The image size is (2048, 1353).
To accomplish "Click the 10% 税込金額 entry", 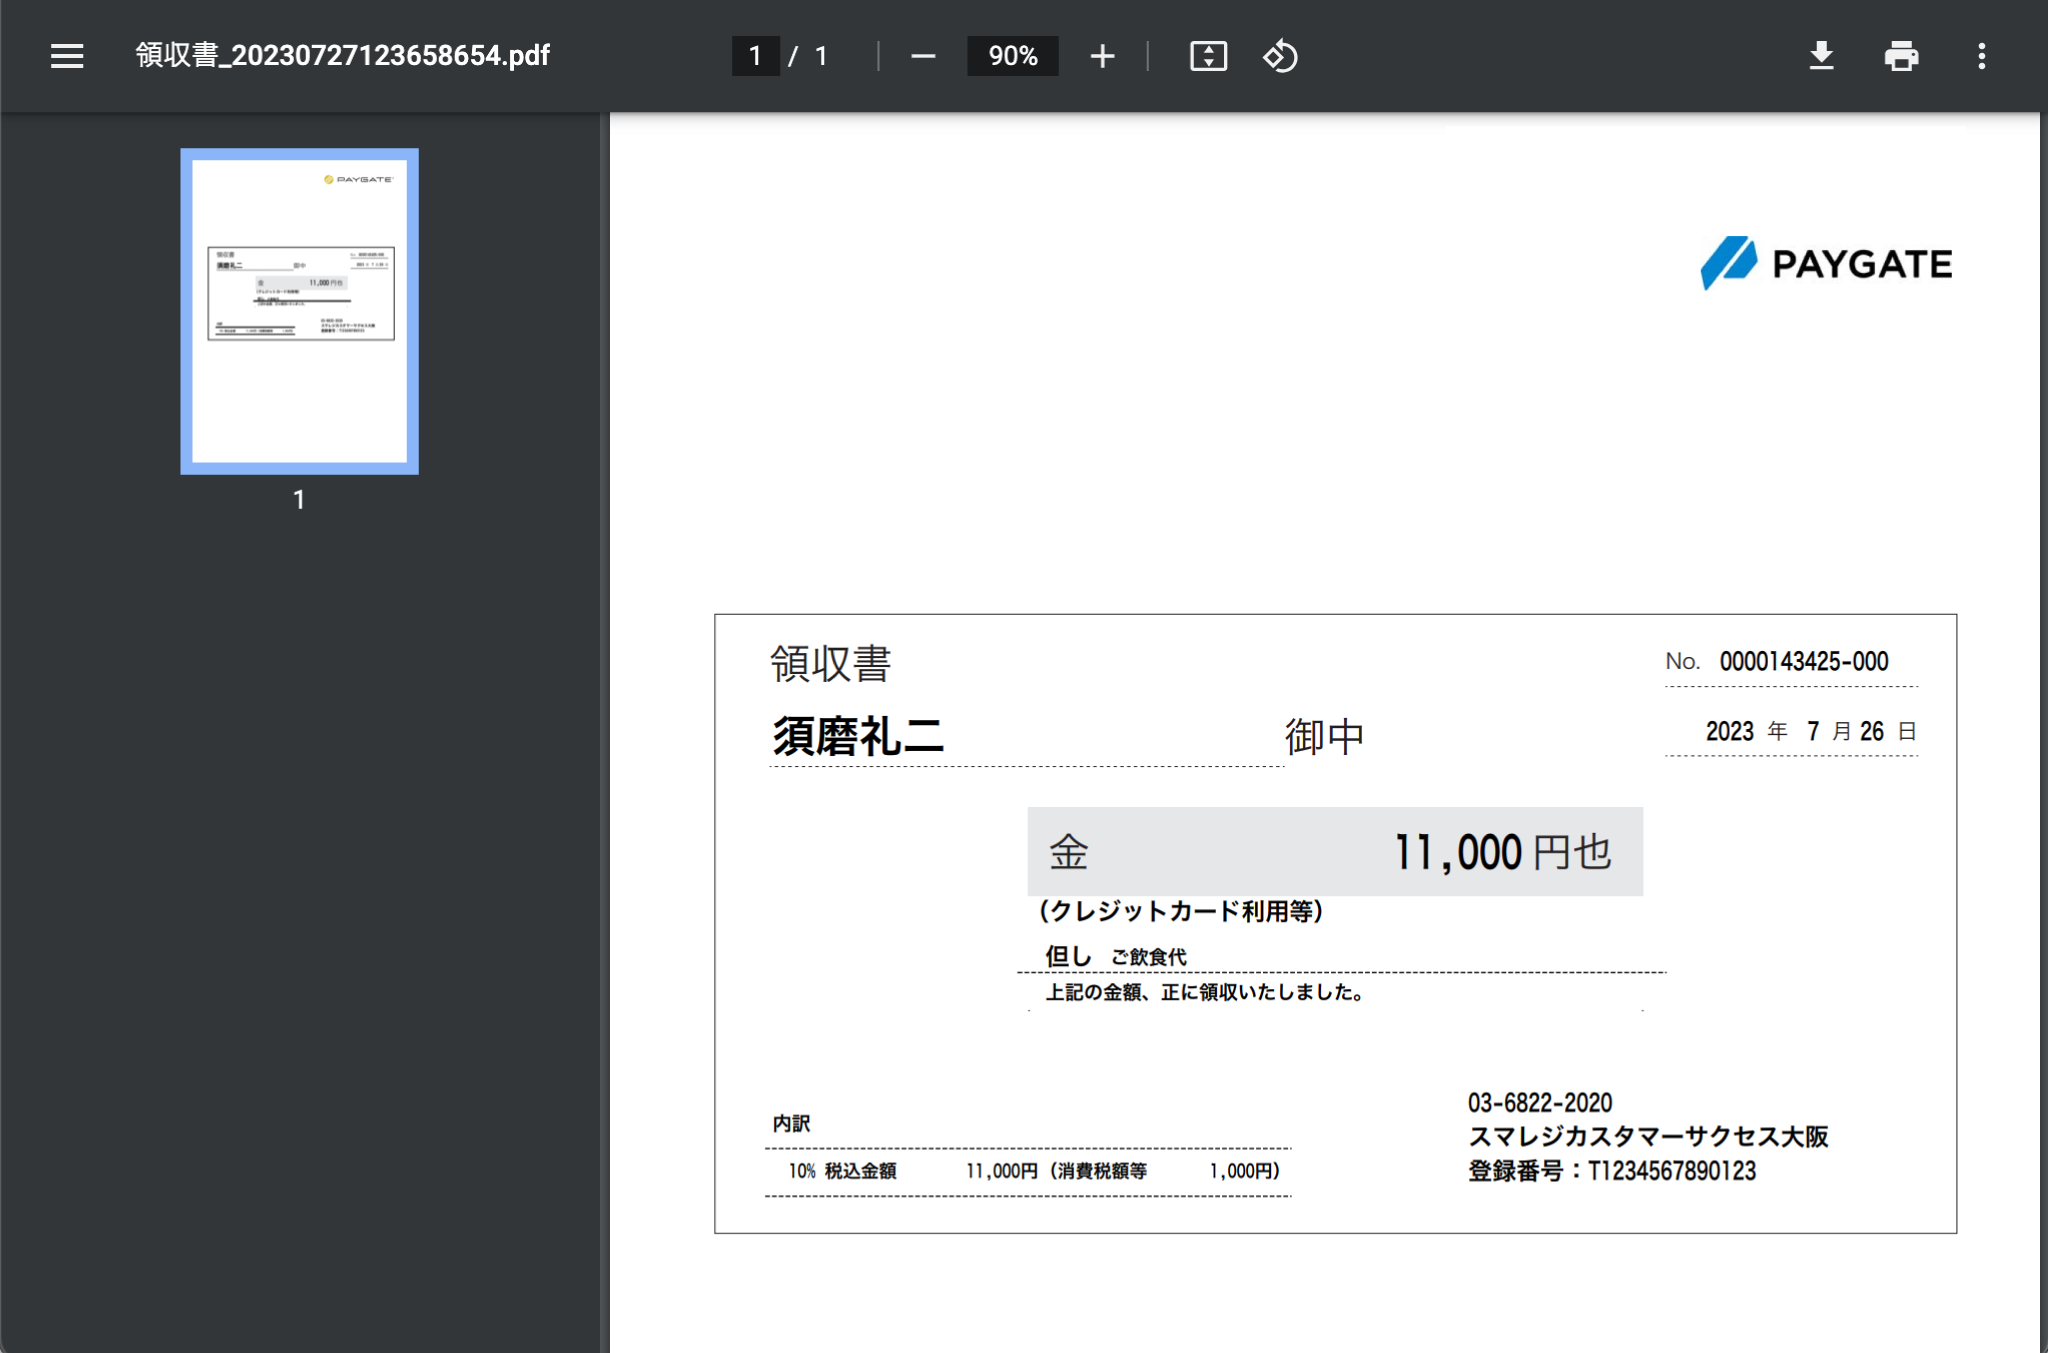I will point(842,1171).
